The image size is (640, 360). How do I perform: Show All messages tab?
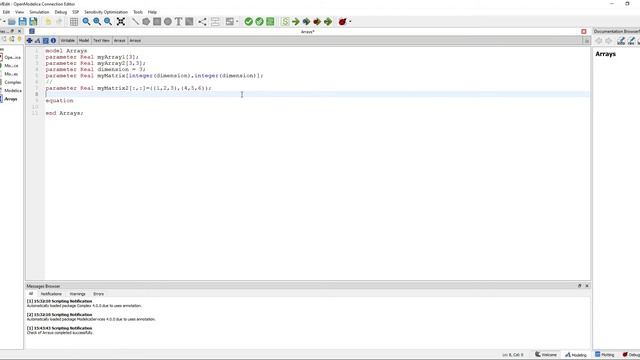coord(31,294)
